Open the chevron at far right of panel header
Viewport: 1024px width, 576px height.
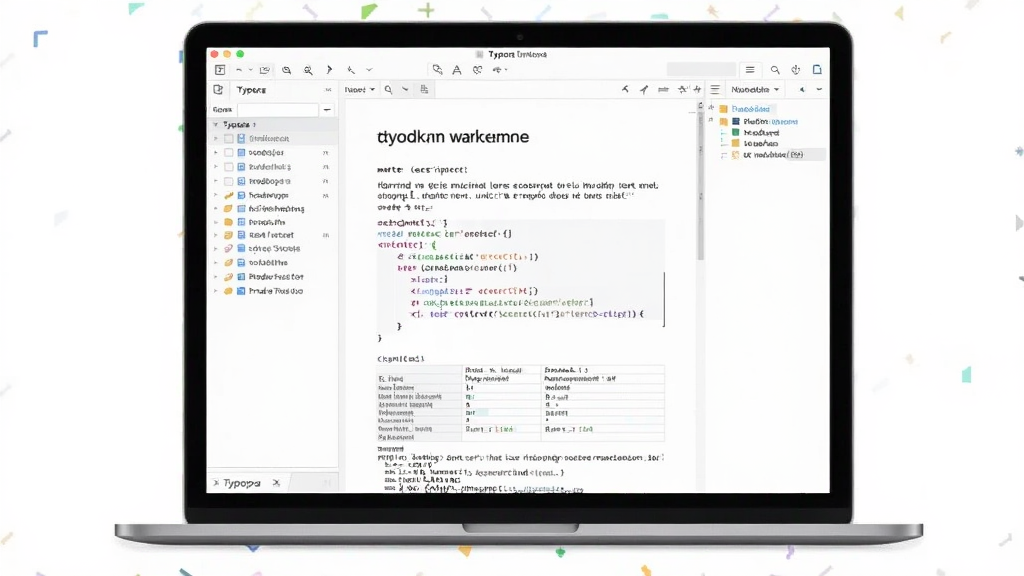[x=819, y=89]
